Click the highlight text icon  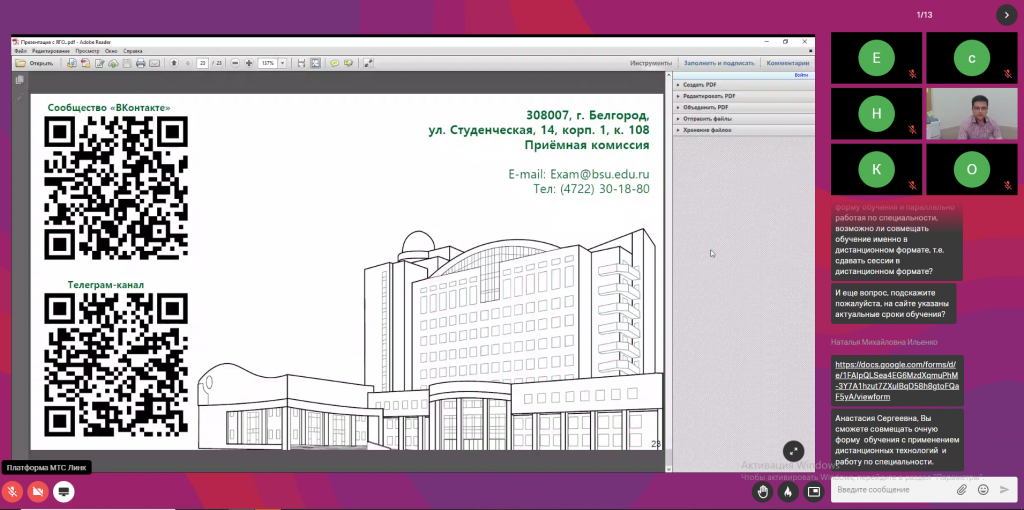pyautogui.click(x=348, y=63)
